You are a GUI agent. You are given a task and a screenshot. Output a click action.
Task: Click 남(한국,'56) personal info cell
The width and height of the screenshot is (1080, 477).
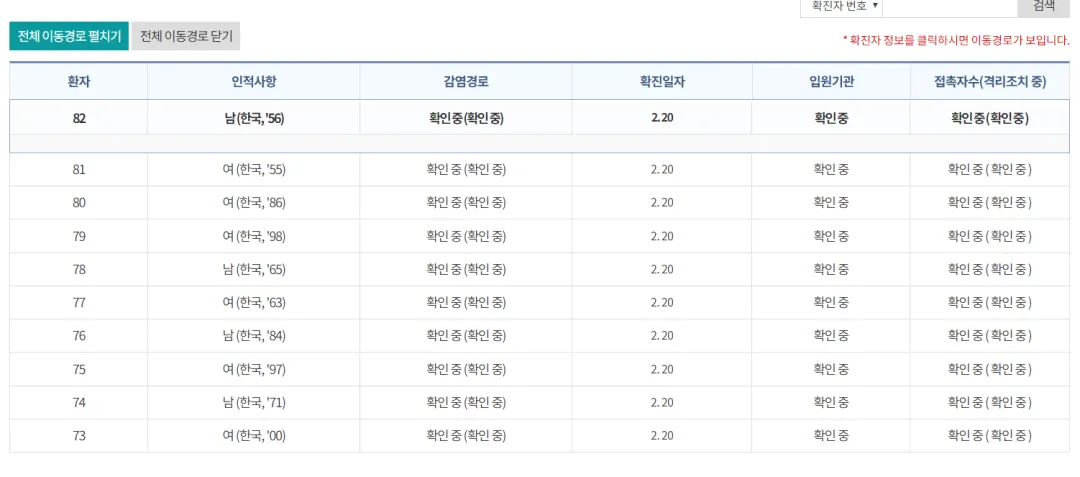pyautogui.click(x=253, y=118)
